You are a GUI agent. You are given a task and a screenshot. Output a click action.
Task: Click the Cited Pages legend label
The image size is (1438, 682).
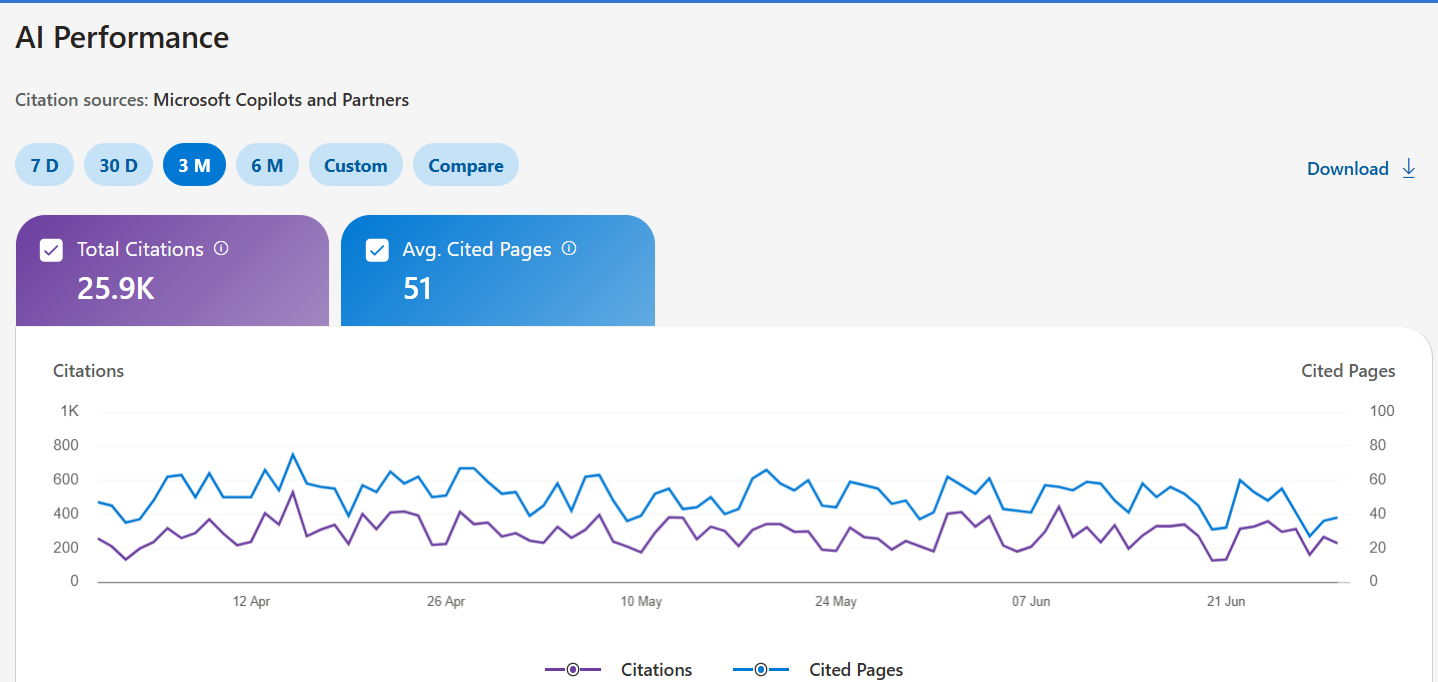[856, 670]
